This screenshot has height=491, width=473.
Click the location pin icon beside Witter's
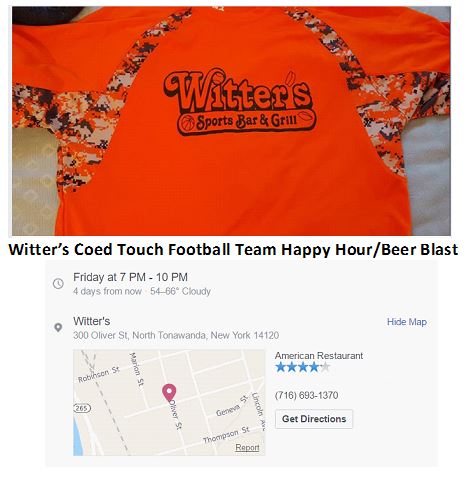[x=58, y=328]
